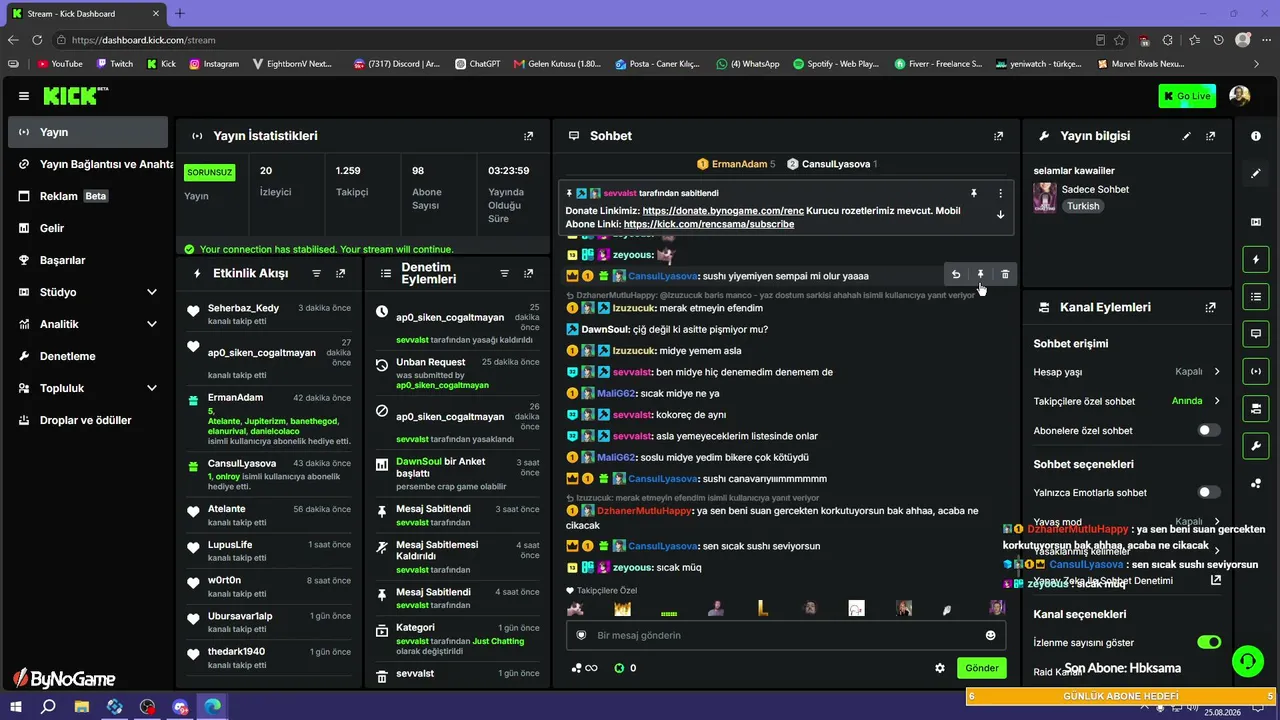Click the chat bubble icon in right sidebar
Image resolution: width=1280 pixels, height=720 pixels.
(x=1256, y=334)
